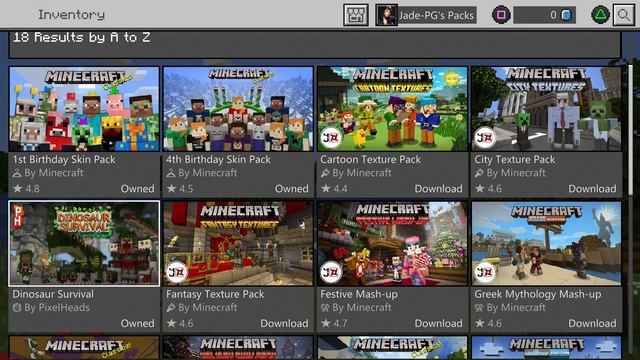The width and height of the screenshot is (640, 360).
Task: Select the 1st Birthday Skin Pack title
Action: click(64, 160)
